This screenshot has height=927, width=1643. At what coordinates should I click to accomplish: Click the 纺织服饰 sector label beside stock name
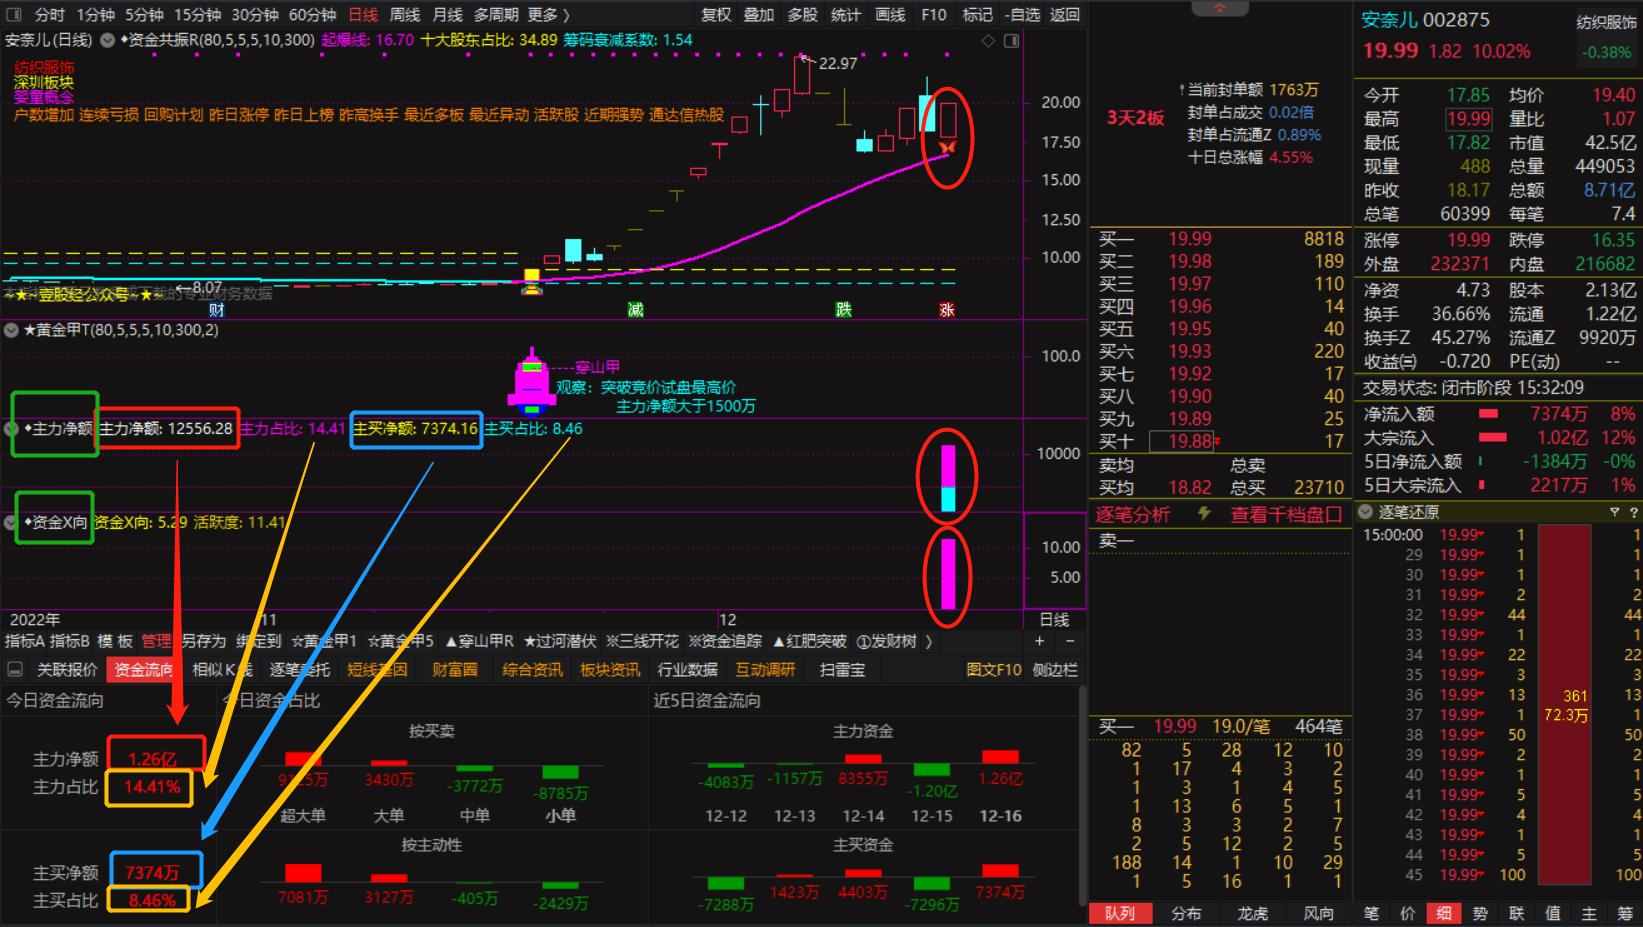[x=1606, y=22]
